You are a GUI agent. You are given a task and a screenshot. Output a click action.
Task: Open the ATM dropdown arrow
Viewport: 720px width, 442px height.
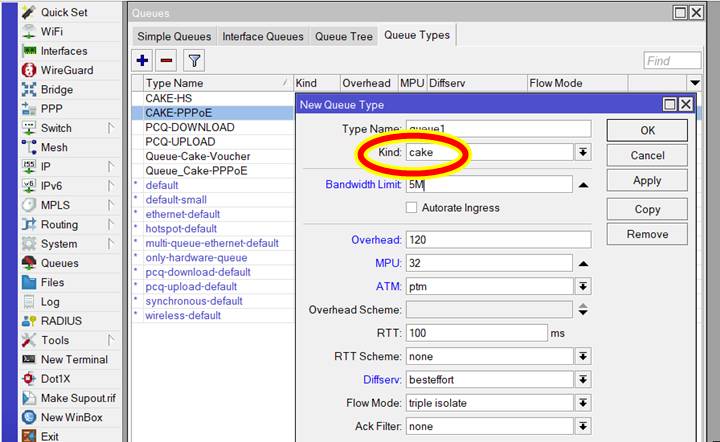[x=583, y=286]
